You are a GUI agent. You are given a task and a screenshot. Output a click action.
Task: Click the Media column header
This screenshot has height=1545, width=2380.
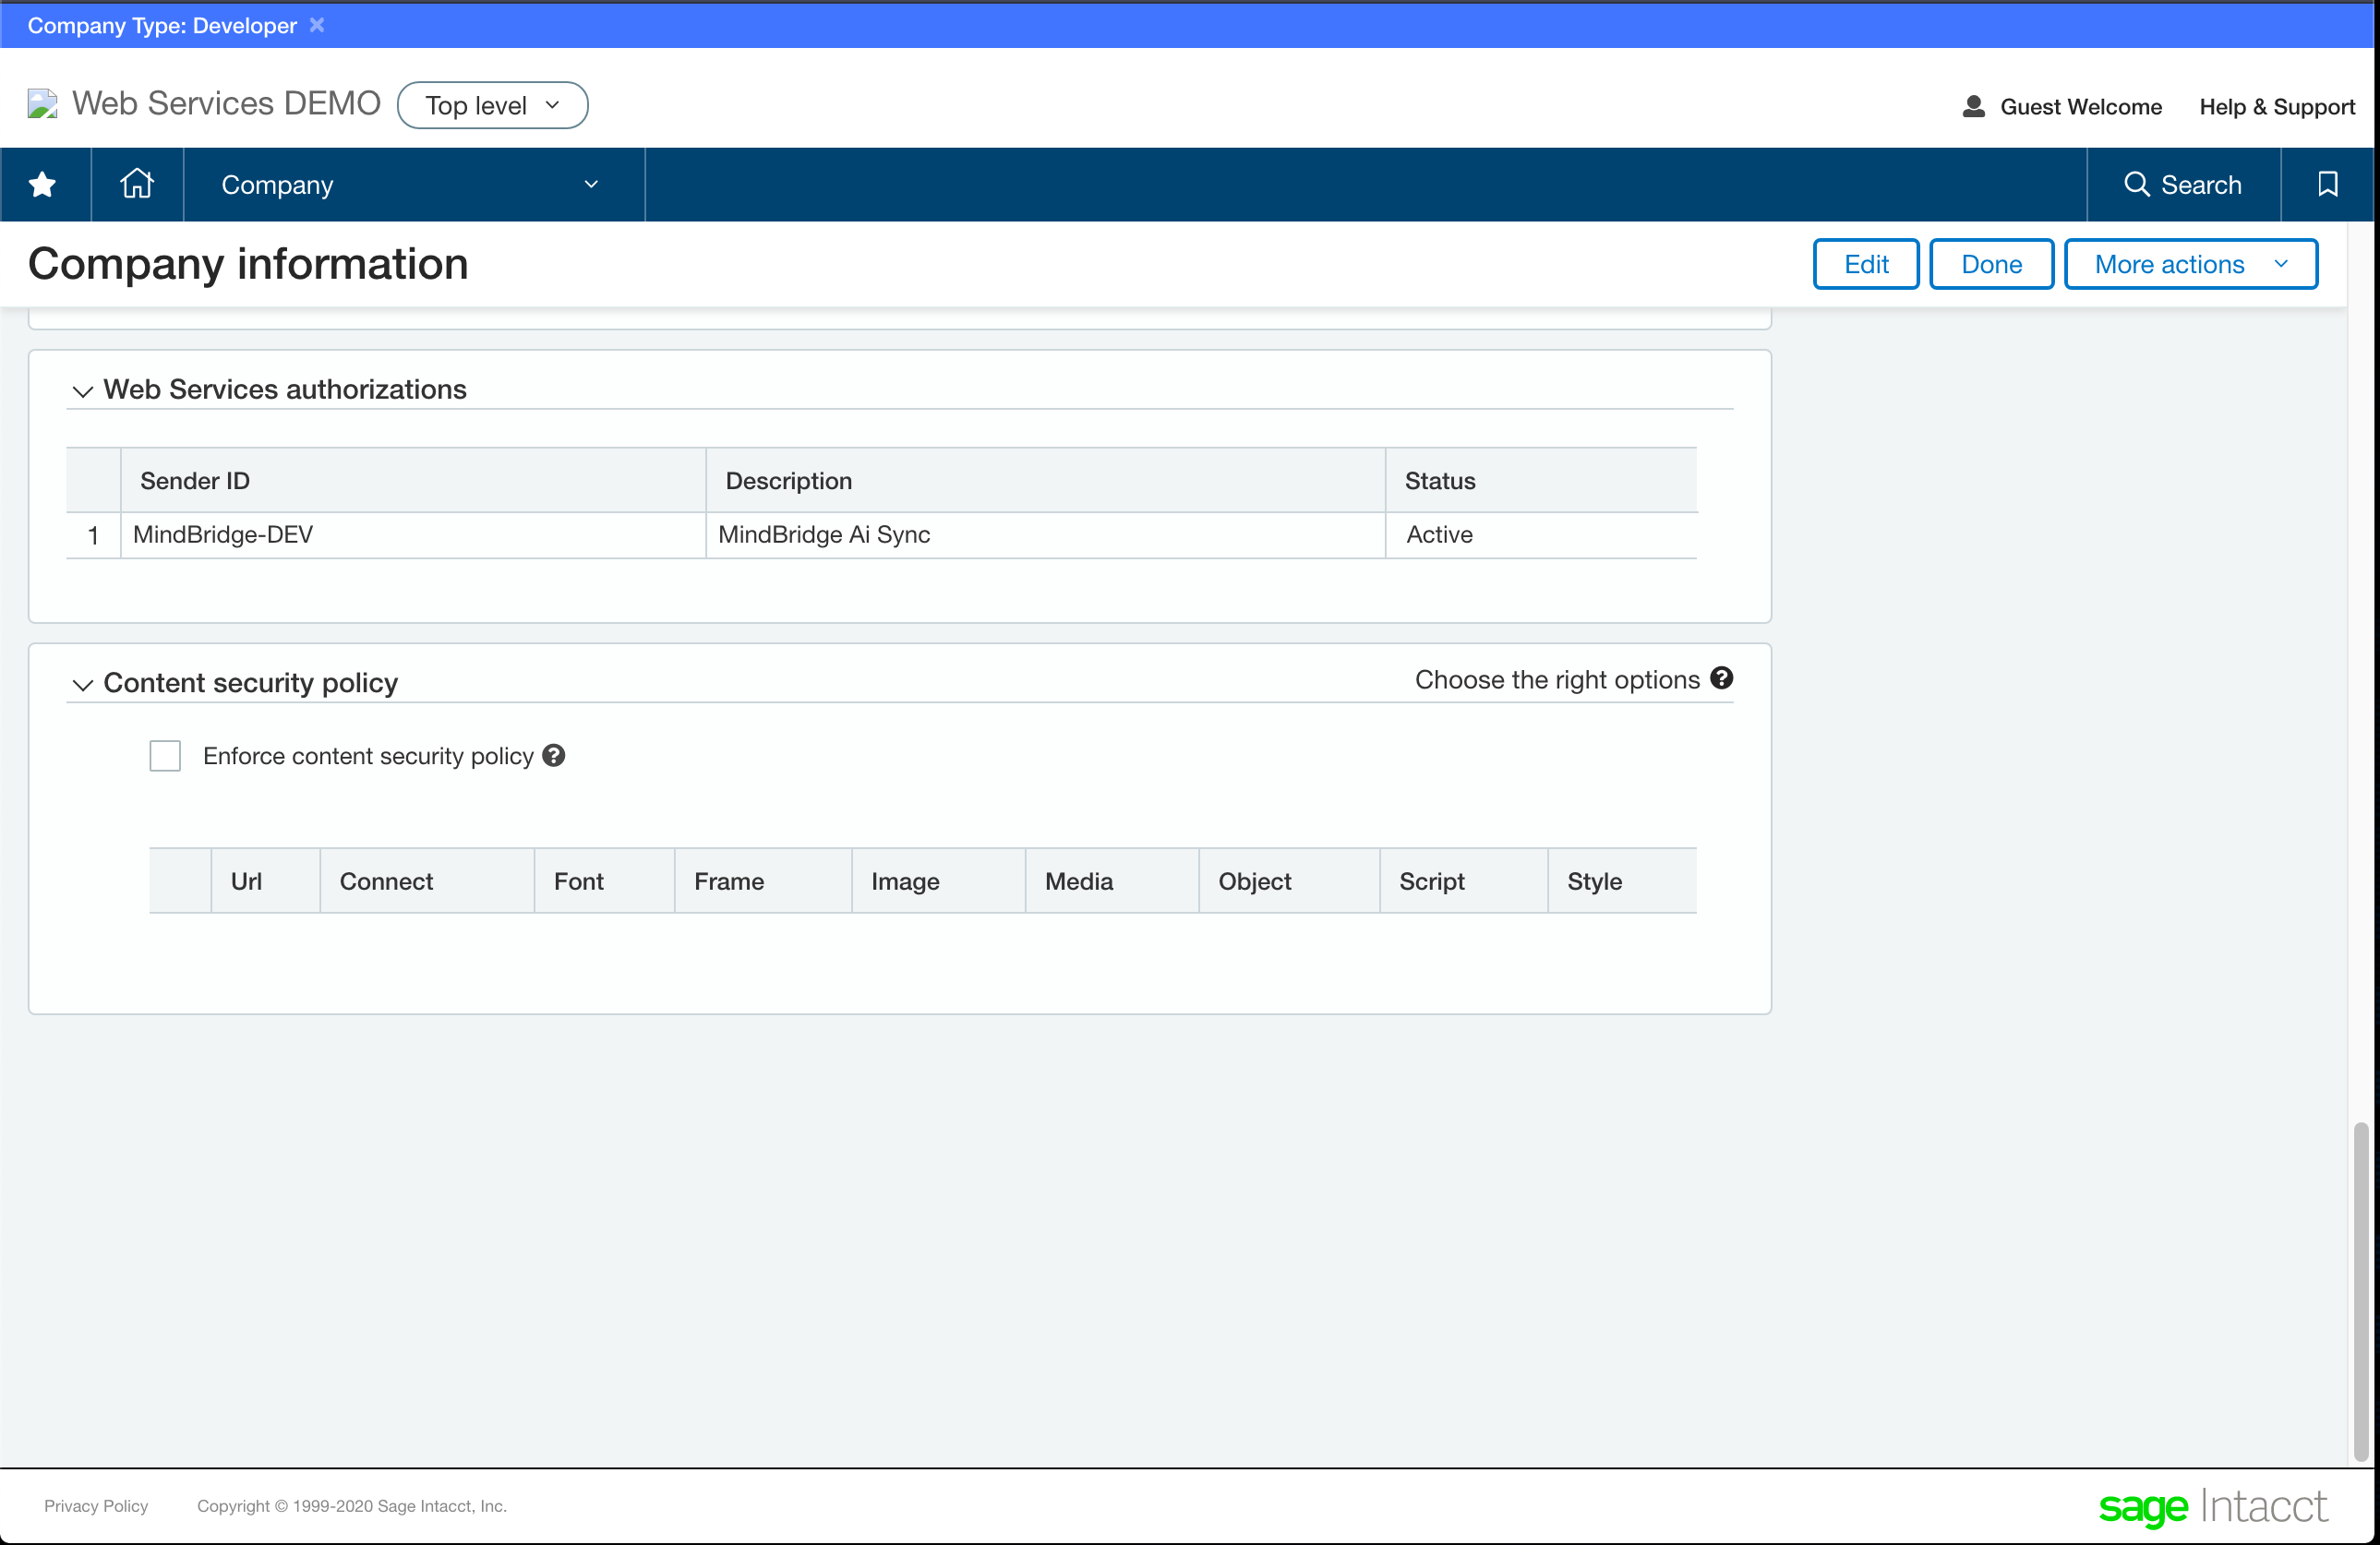click(1112, 881)
